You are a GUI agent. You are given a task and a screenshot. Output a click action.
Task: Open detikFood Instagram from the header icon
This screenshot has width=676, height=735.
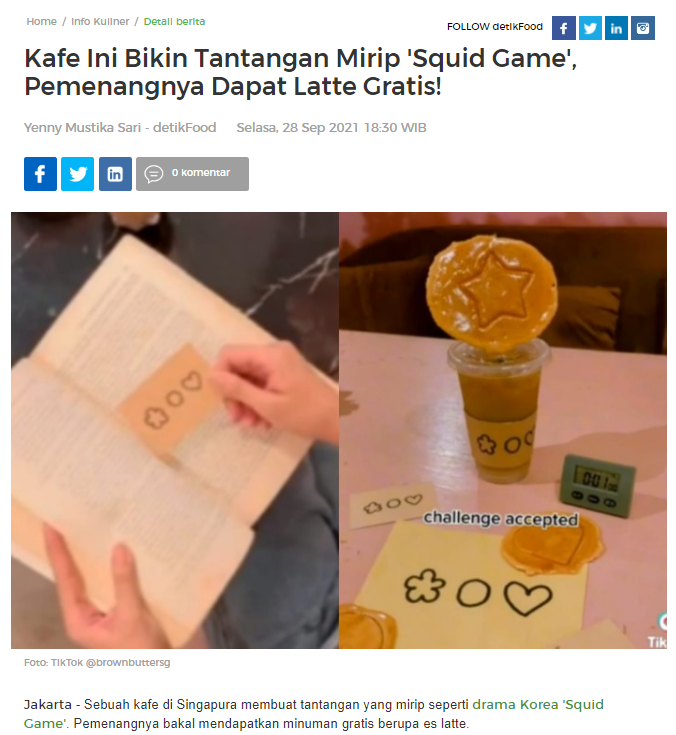[643, 28]
